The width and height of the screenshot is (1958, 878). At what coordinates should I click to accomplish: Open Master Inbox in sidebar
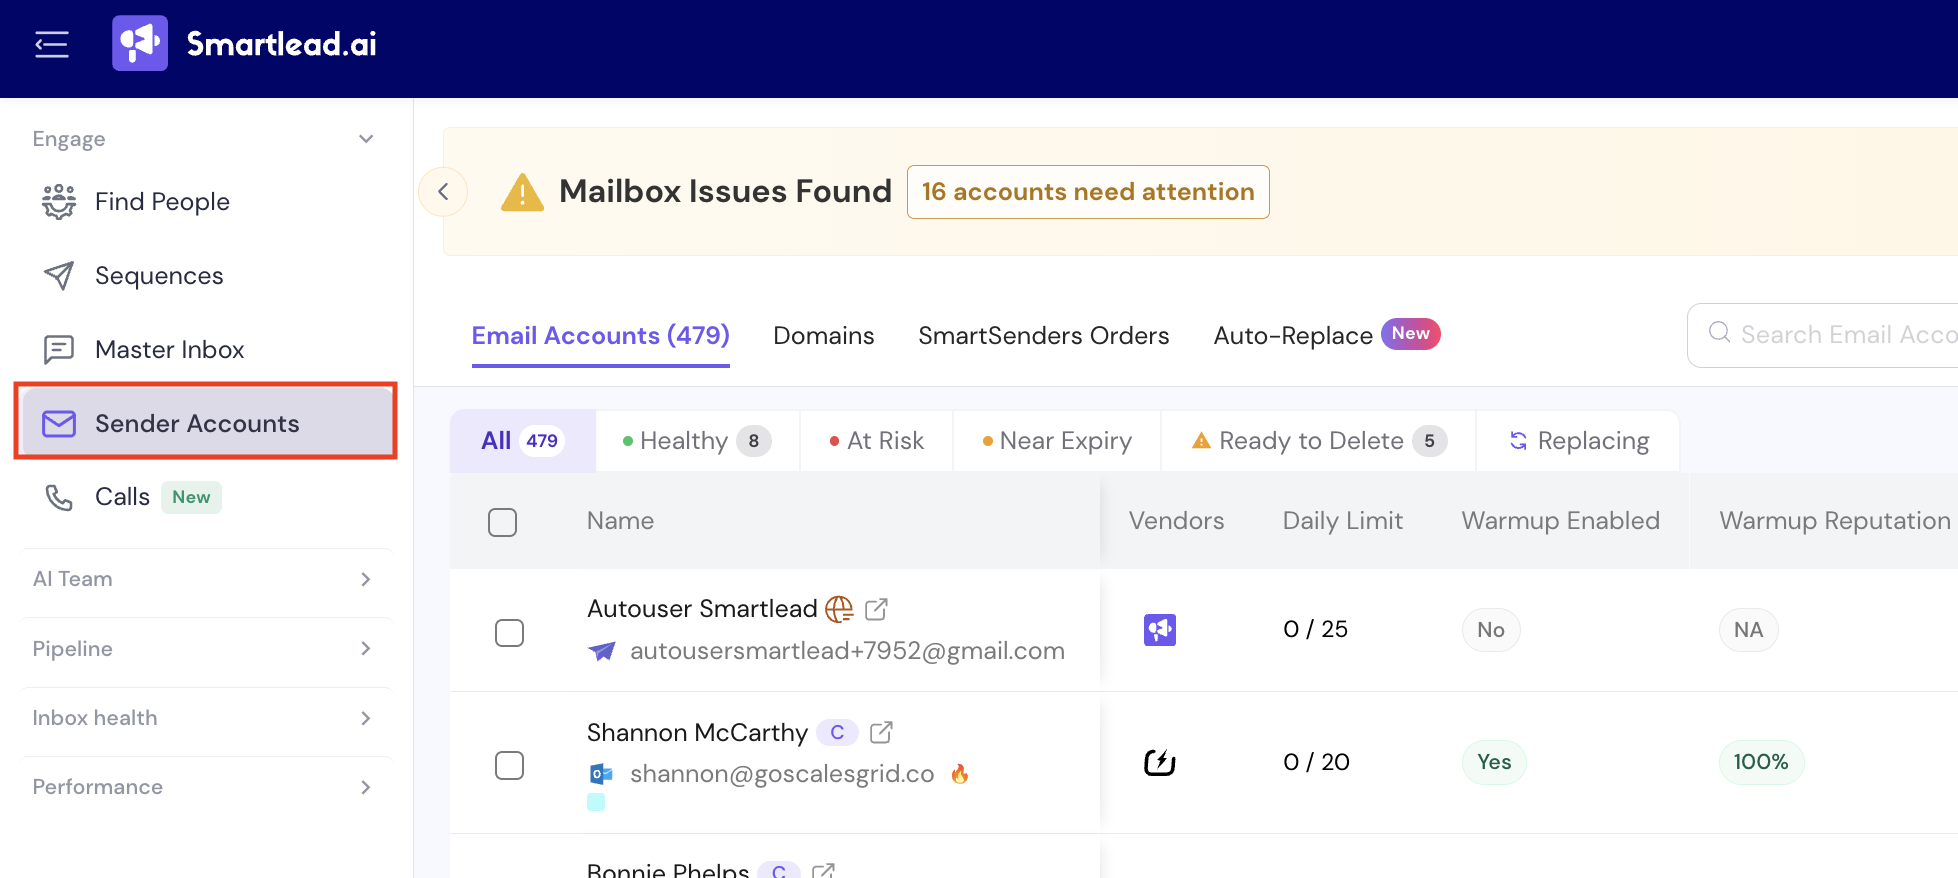tap(144, 350)
